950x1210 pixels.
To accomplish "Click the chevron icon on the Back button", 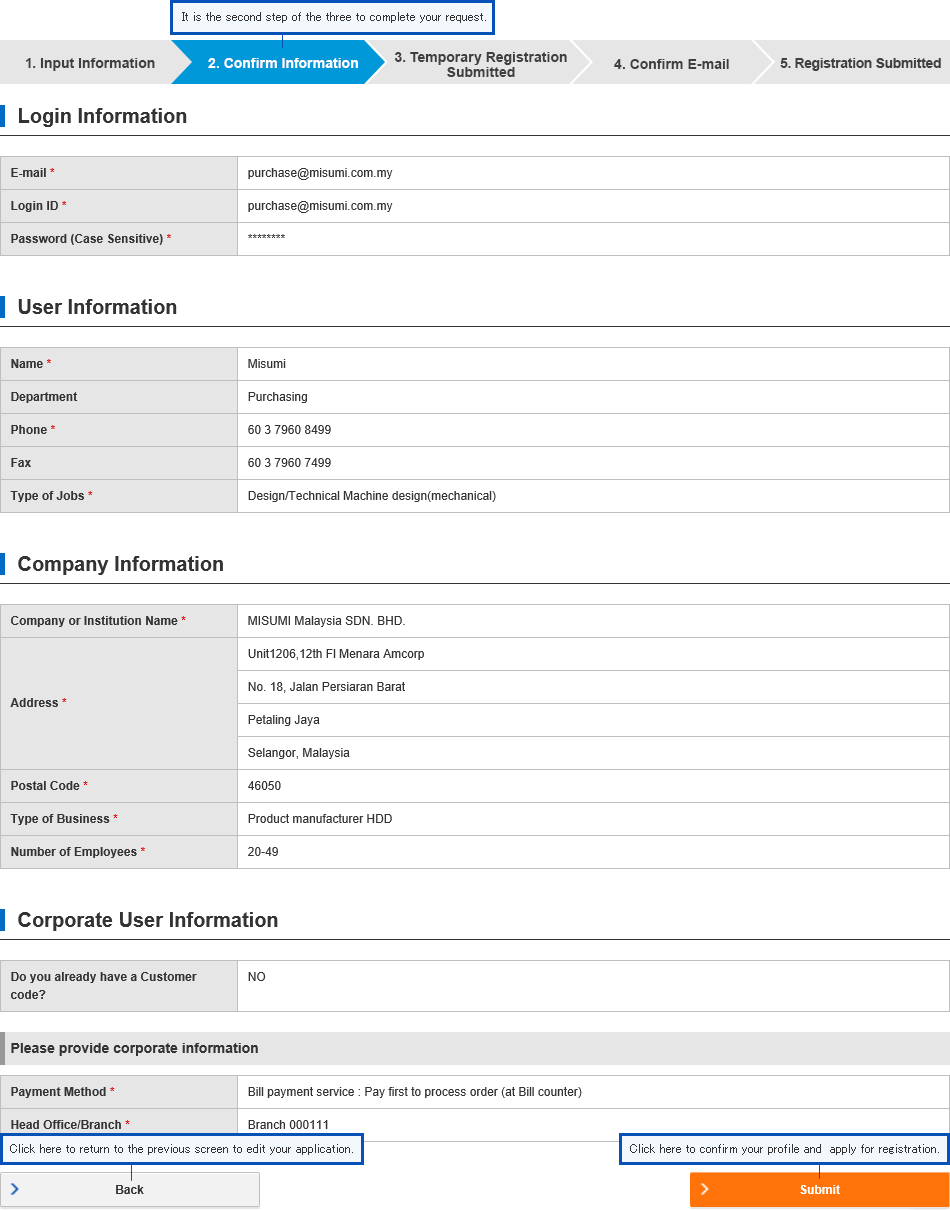I will coord(15,1189).
